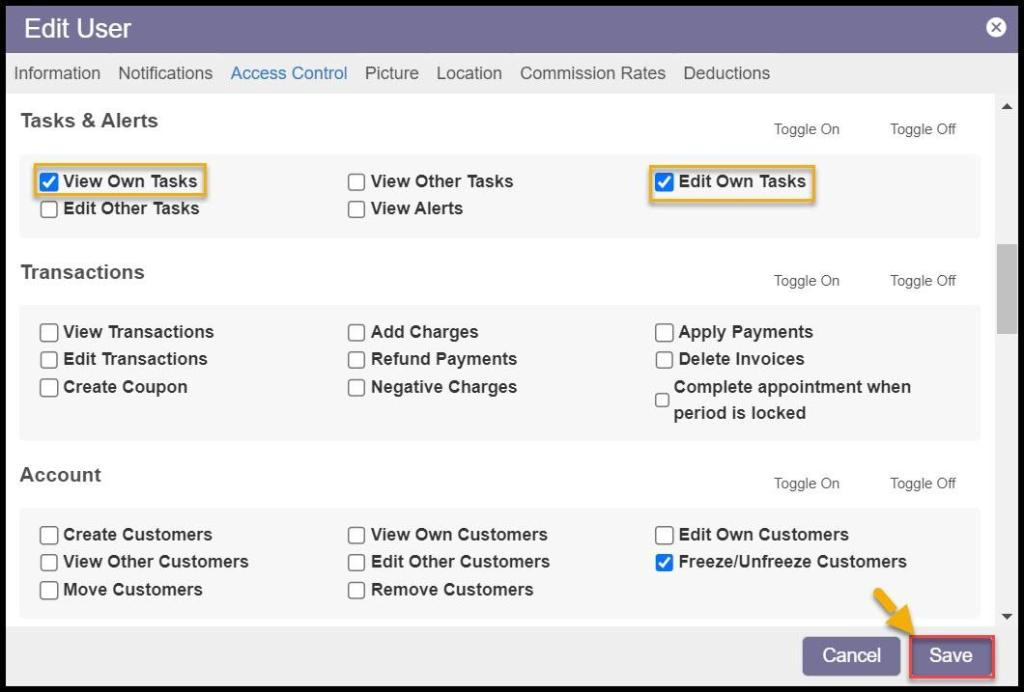
Task: Click the vertical scrollbar thumb
Action: pos(1006,288)
